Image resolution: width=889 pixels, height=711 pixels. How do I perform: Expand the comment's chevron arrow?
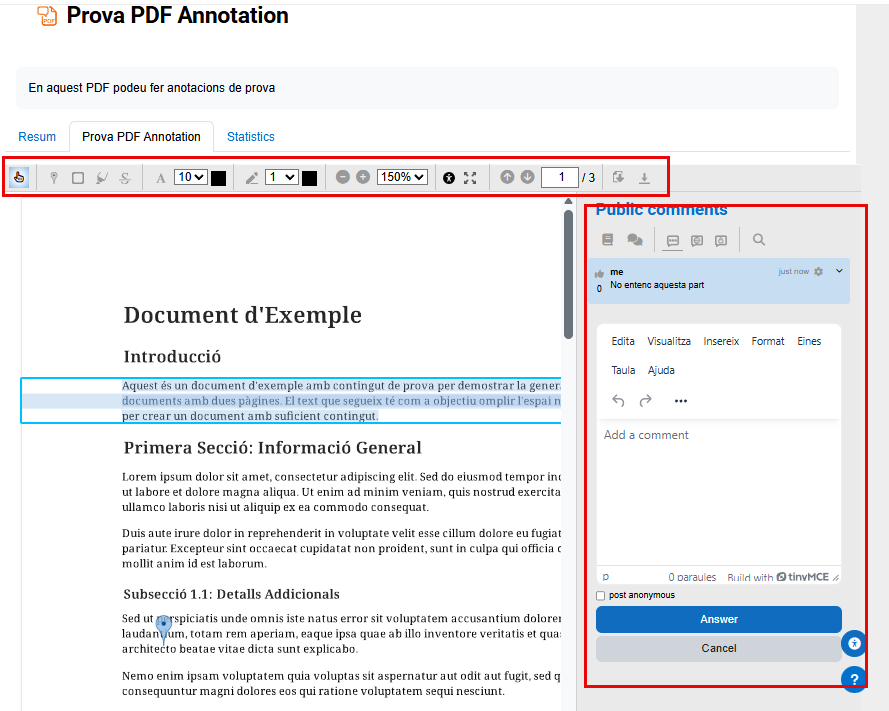[x=839, y=271]
